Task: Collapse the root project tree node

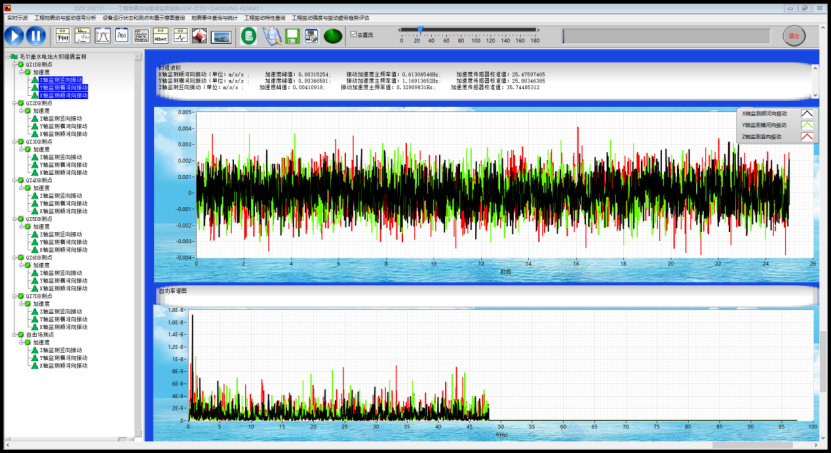Action: [7, 57]
